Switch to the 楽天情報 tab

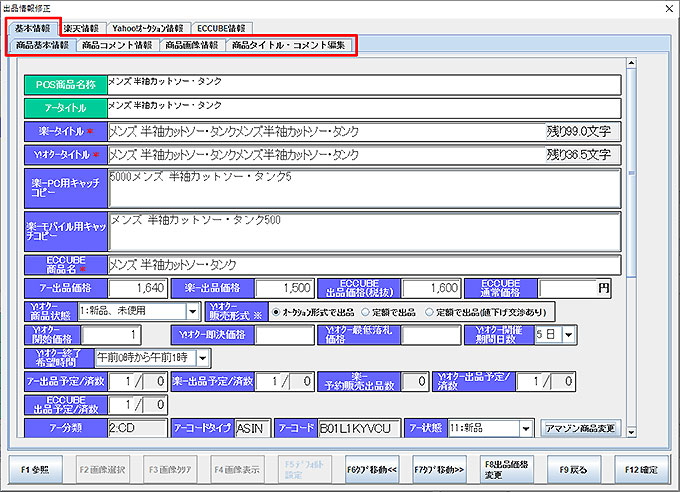click(83, 28)
